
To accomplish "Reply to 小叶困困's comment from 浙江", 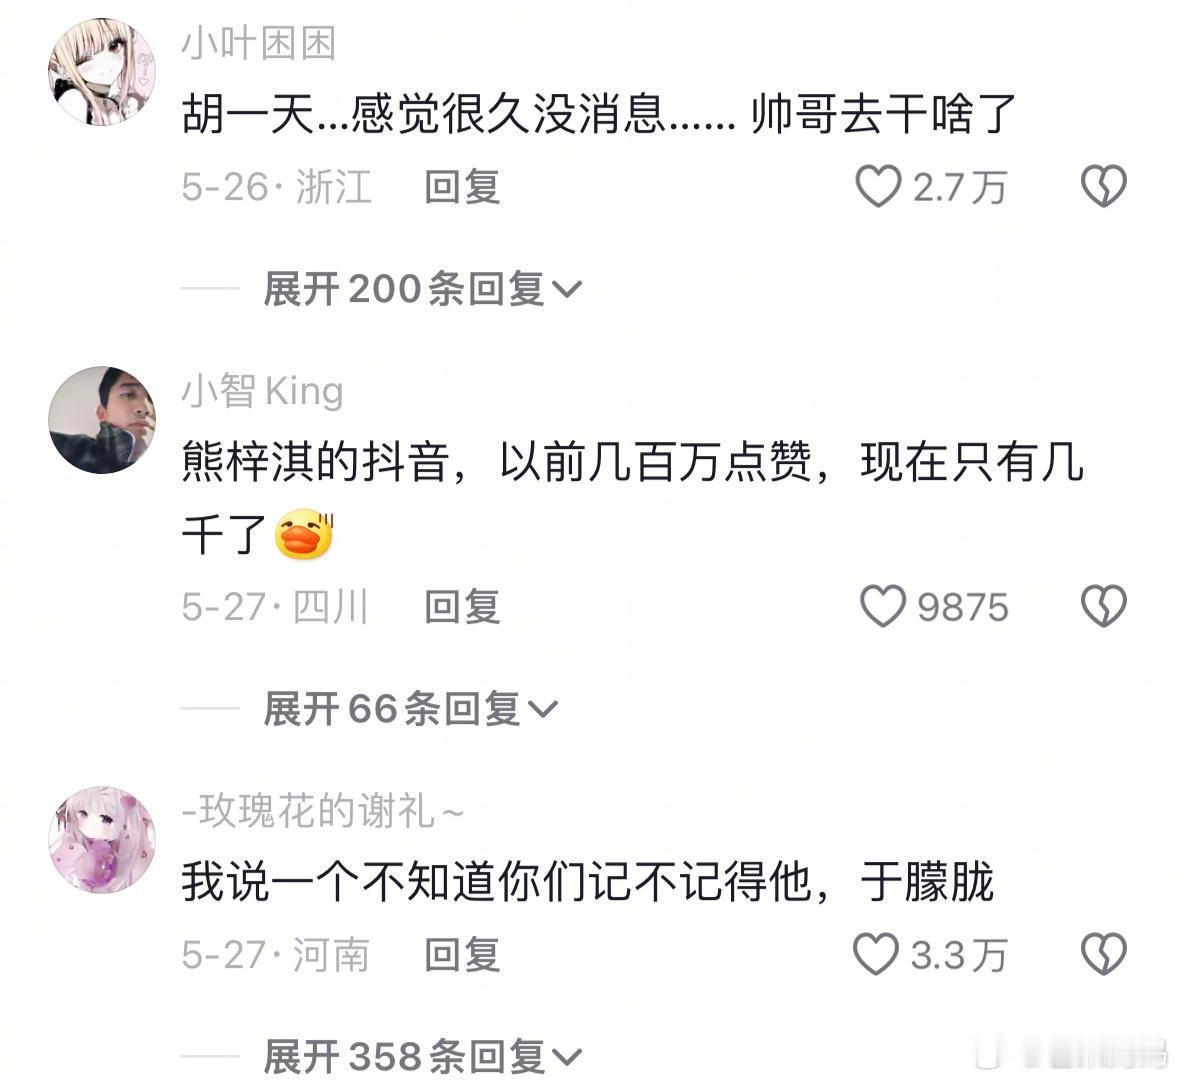I will (462, 186).
